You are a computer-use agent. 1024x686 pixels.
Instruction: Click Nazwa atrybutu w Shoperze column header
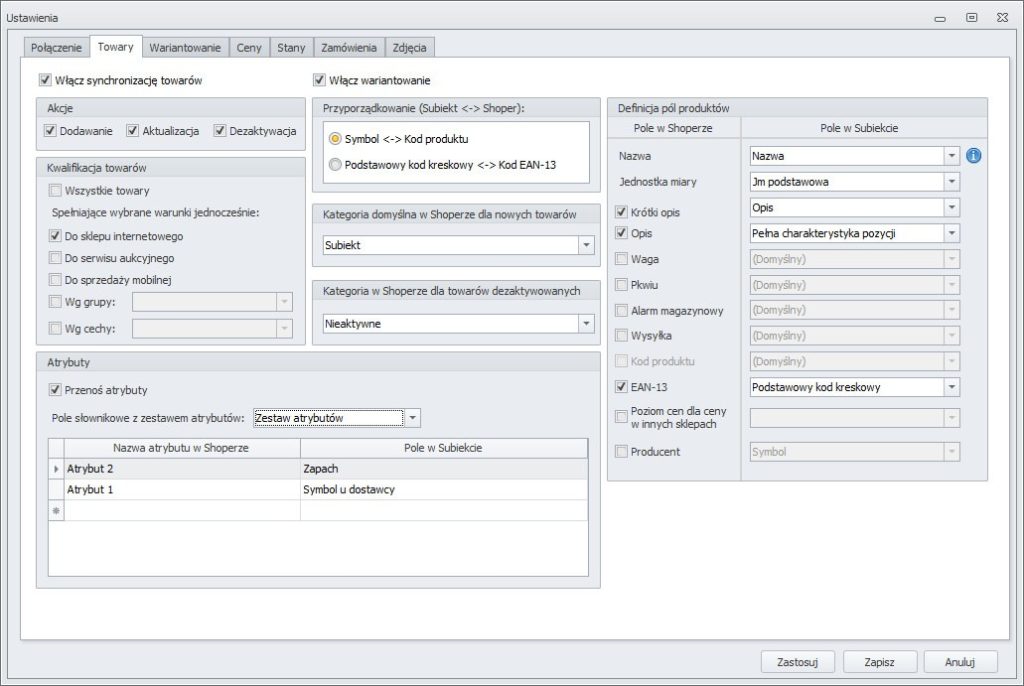tap(182, 448)
